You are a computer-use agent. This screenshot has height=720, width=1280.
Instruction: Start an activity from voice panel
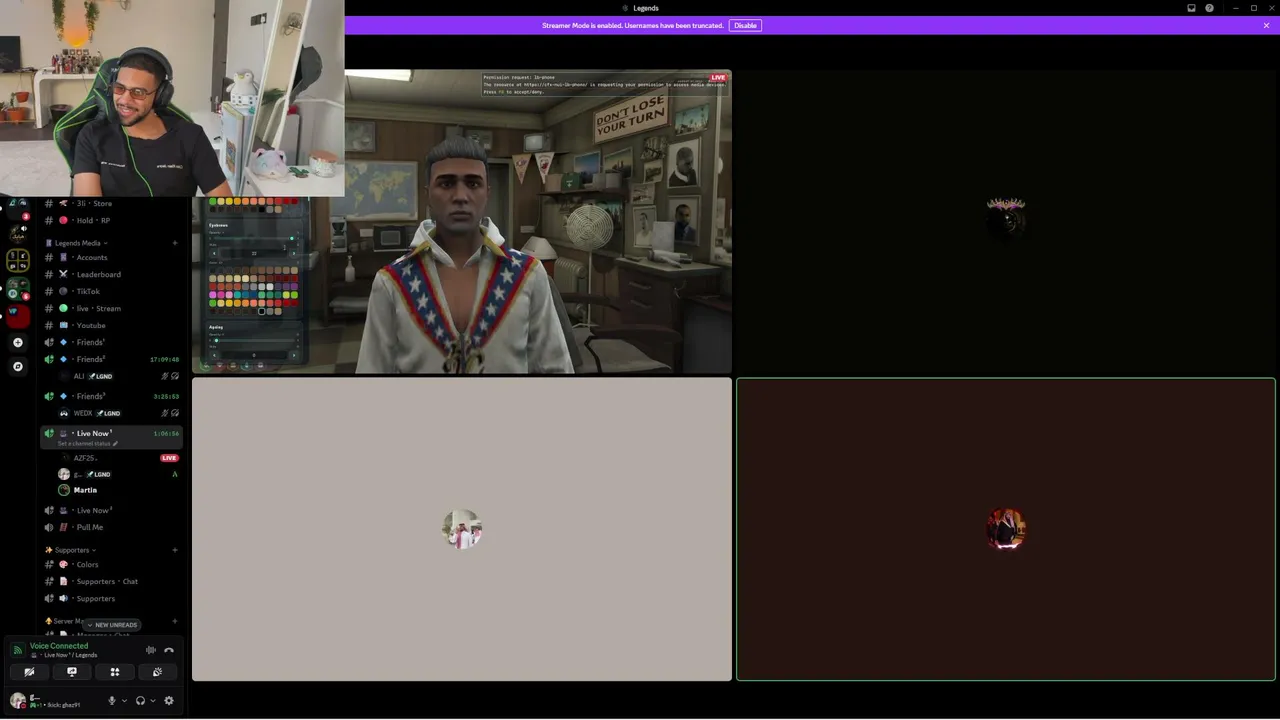(115, 672)
